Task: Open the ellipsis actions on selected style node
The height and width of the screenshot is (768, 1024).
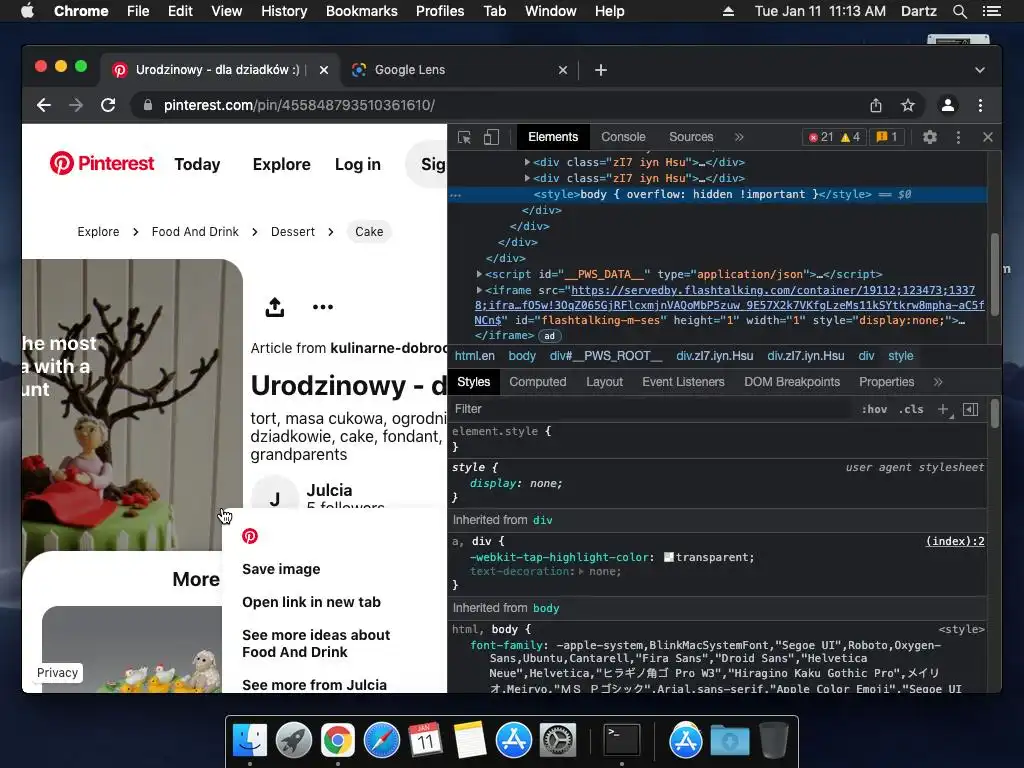Action: point(455,195)
